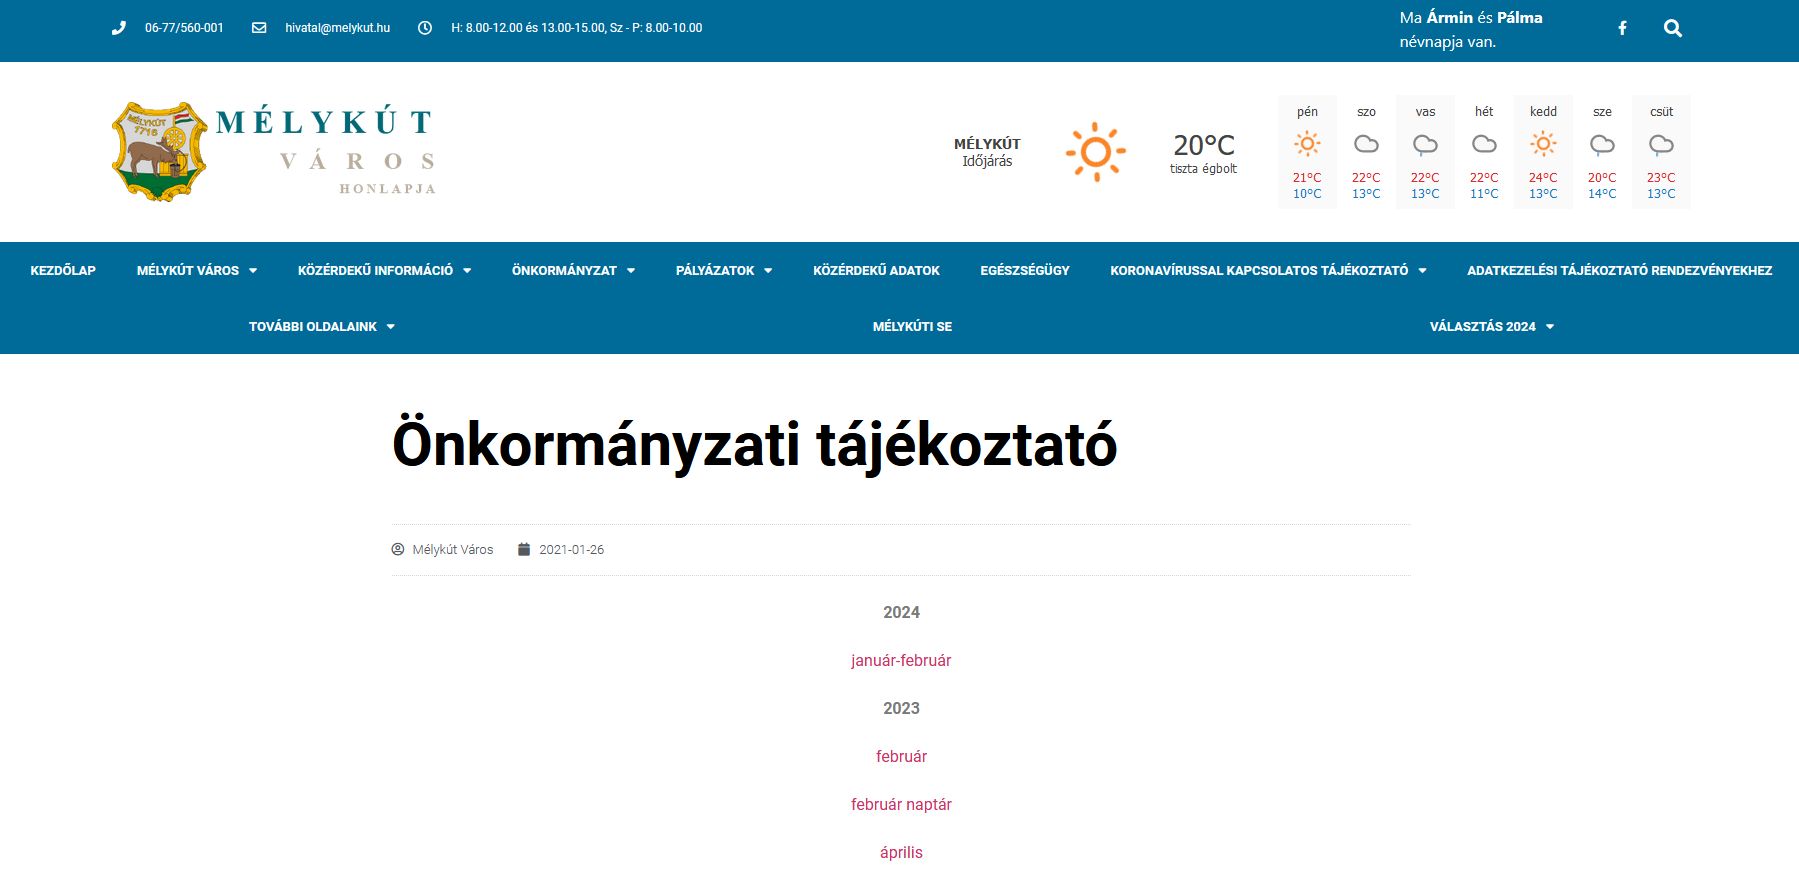Expand the További oldalaink menu arrow
The image size is (1799, 885).
click(391, 327)
